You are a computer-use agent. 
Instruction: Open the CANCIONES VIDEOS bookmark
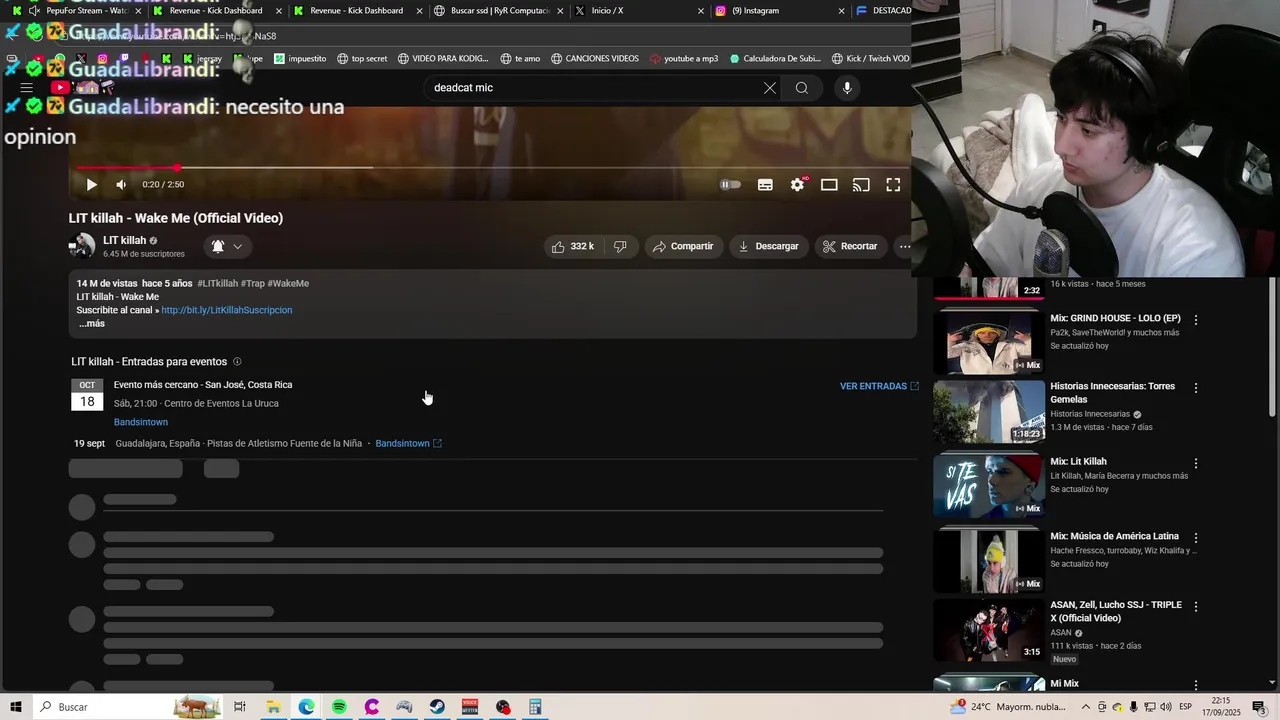point(594,59)
